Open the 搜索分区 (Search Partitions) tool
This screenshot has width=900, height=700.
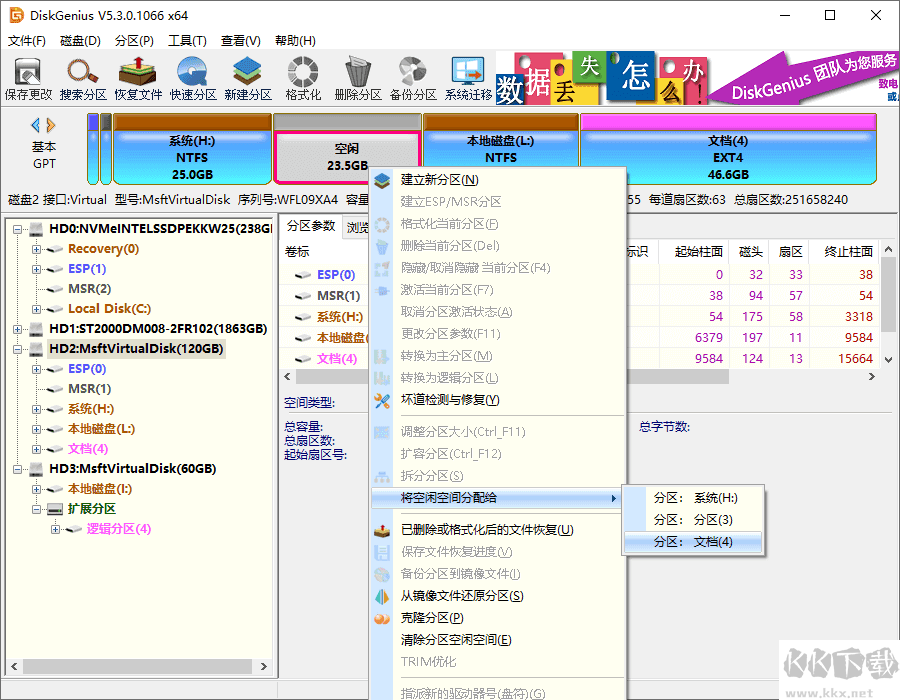pos(83,78)
